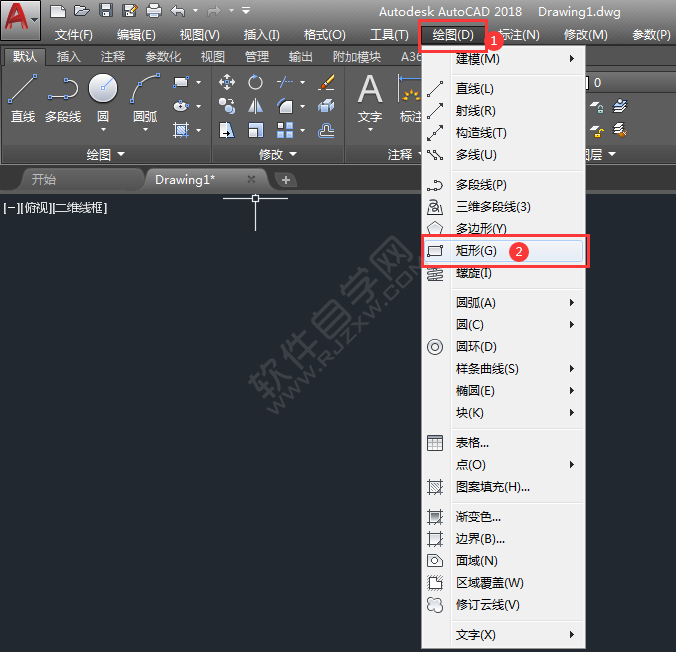This screenshot has height=652, width=676.
Task: Click the Hatch icon in ribbon Draw panel
Action: coord(181,130)
